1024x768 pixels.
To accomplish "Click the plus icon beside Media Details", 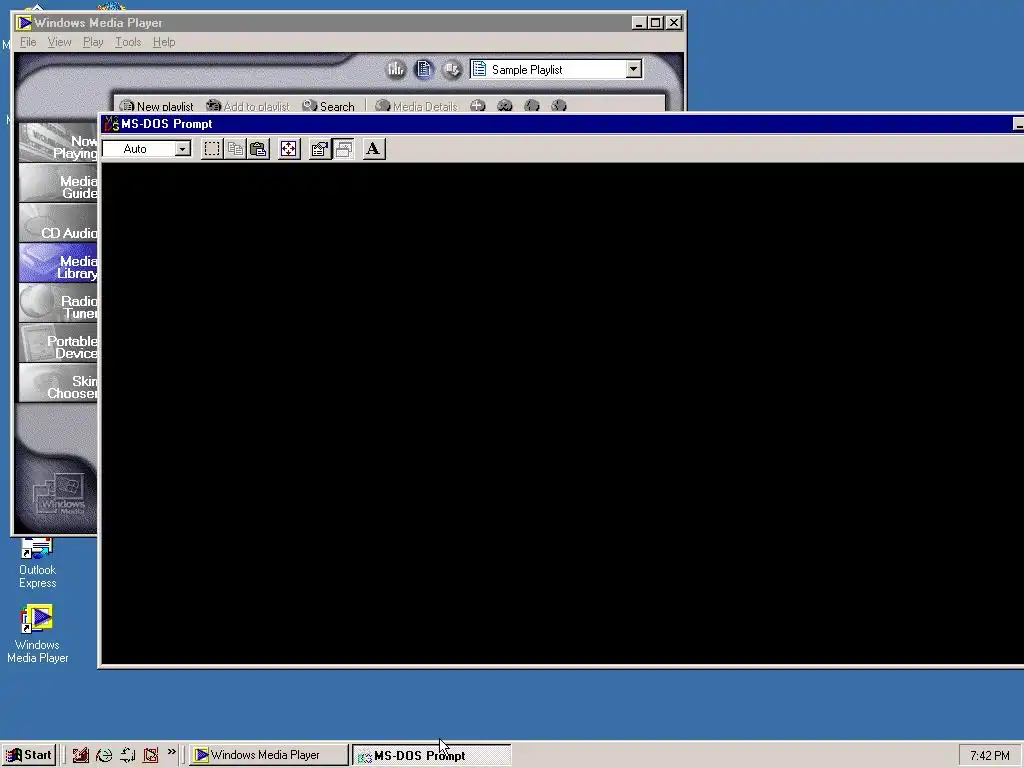I will click(x=477, y=106).
